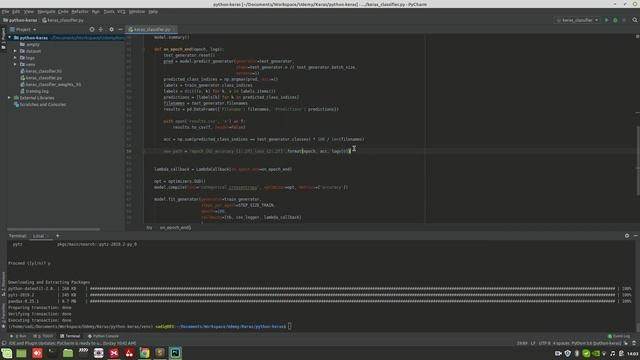This screenshot has height=360, width=640.
Task: Expand the dataset folder
Action: (x=16, y=51)
